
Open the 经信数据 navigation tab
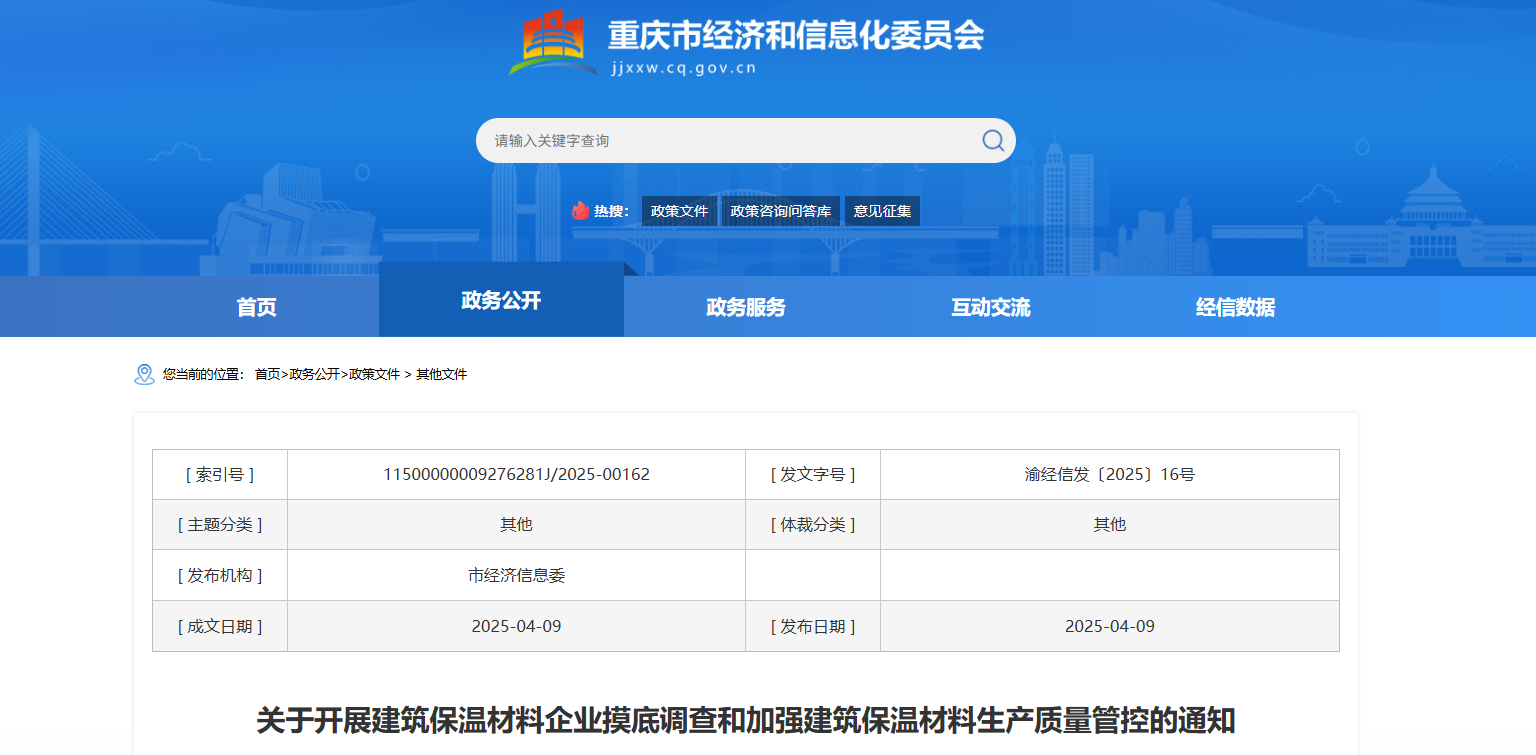pyautogui.click(x=1235, y=307)
